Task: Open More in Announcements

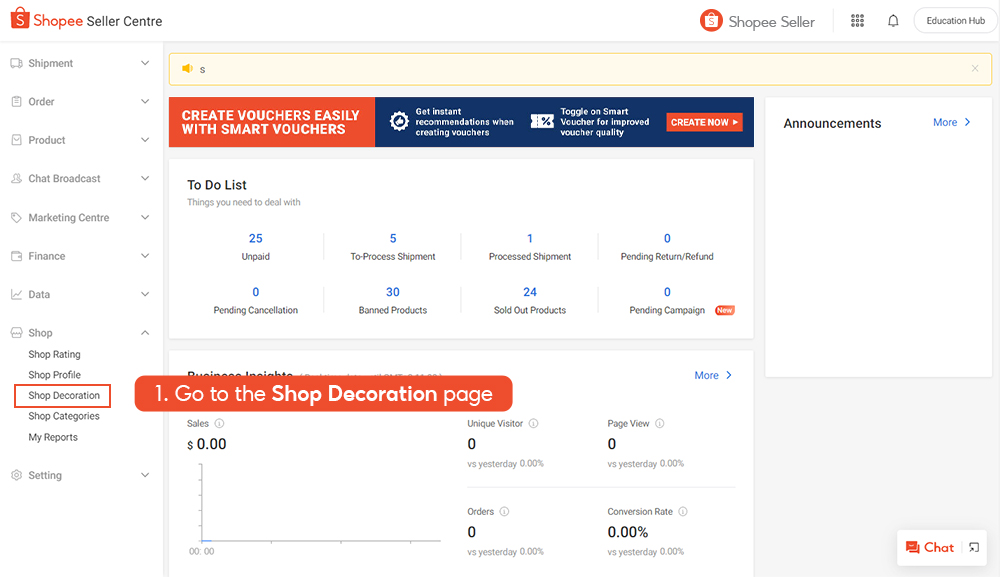Action: click(952, 122)
